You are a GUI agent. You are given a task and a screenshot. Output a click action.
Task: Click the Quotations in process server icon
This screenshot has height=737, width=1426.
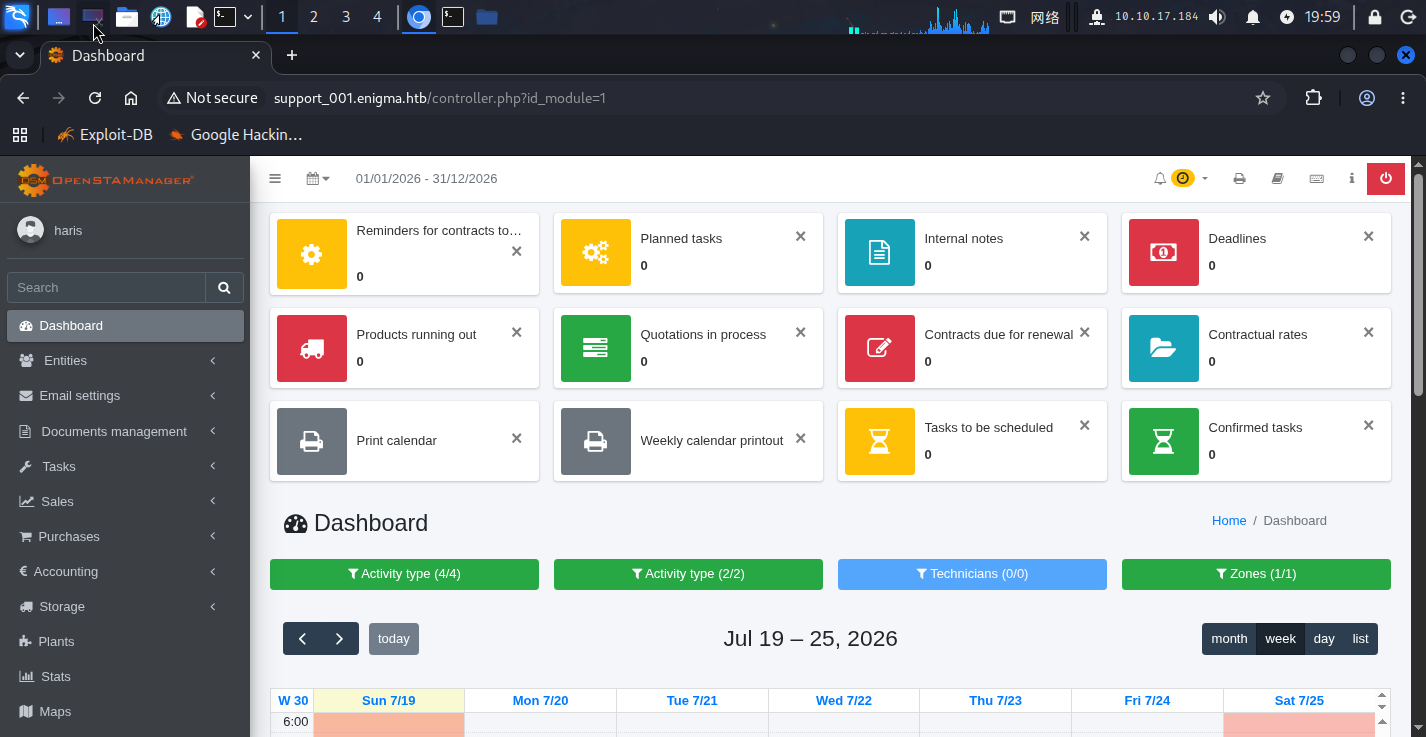tap(596, 348)
